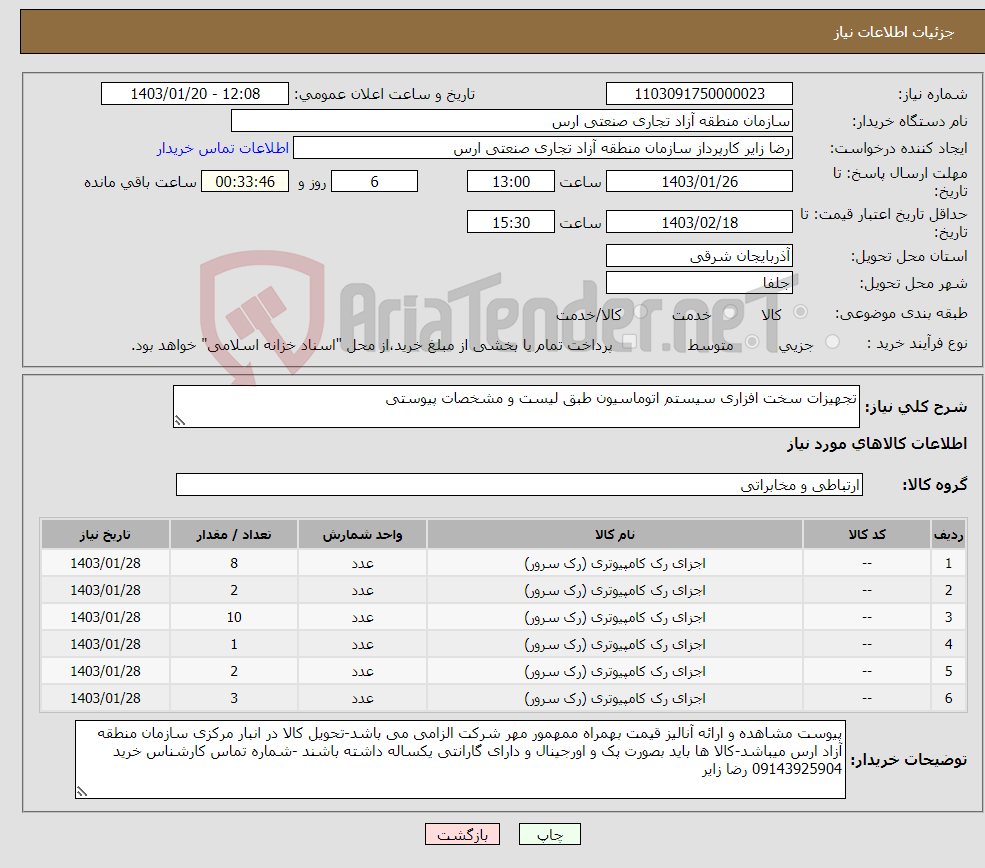Select the کالا radio button
This screenshot has width=985, height=868.
click(800, 312)
